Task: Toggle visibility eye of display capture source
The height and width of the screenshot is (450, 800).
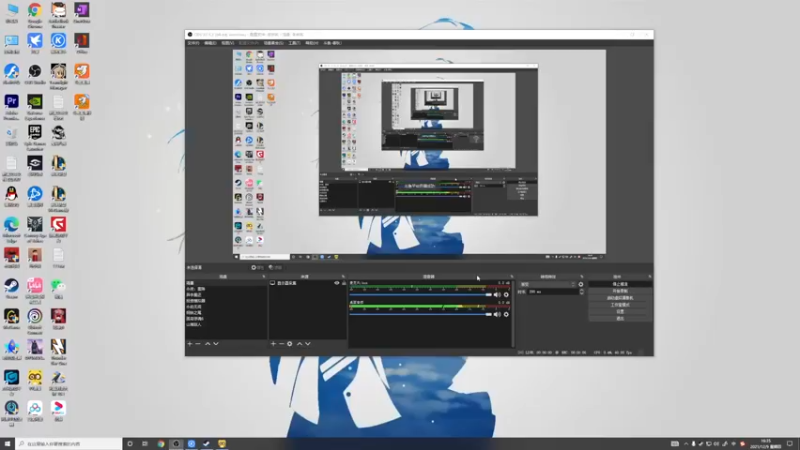Action: coord(337,283)
